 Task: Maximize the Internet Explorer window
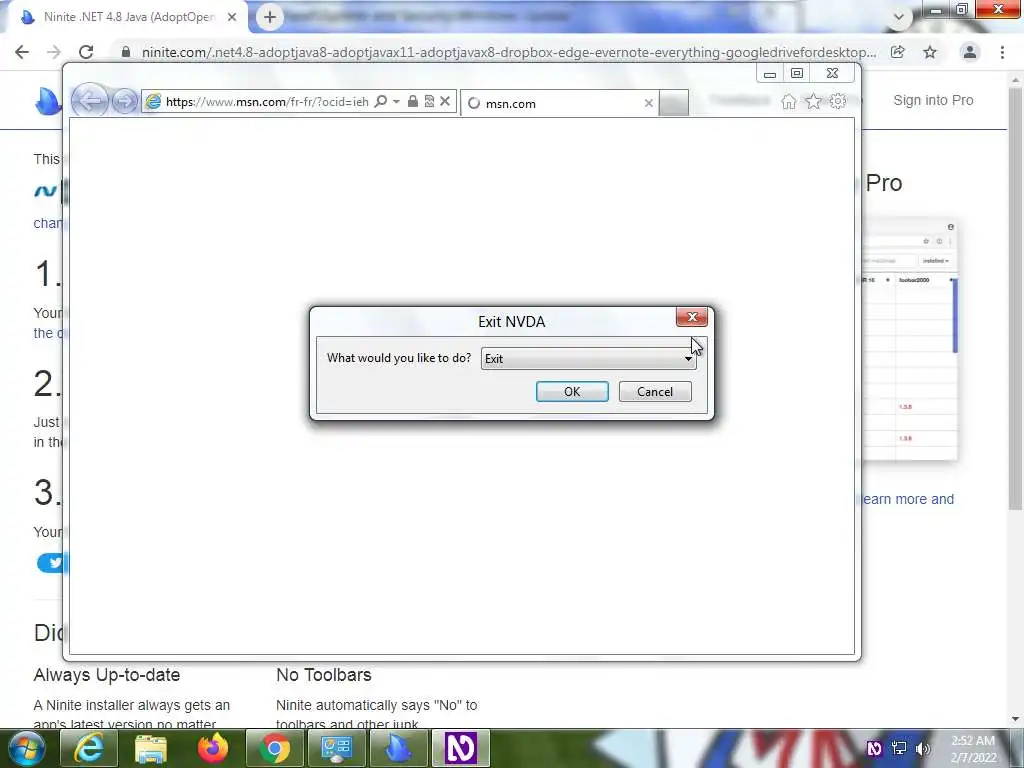pyautogui.click(x=797, y=73)
